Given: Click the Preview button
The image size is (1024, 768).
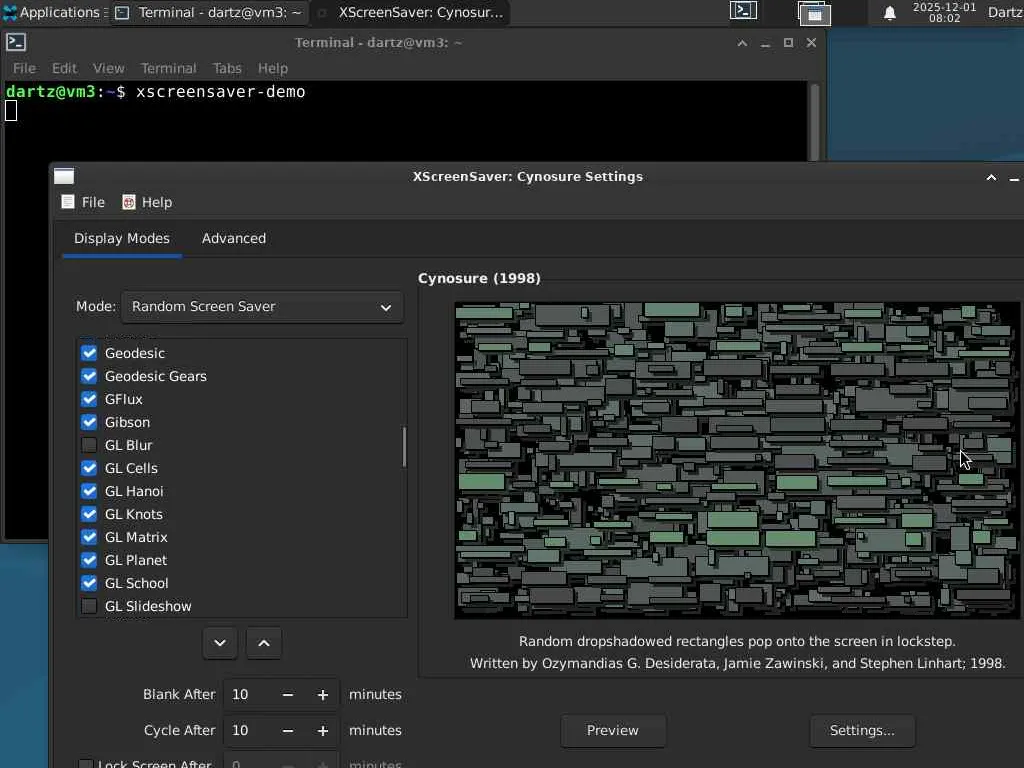Looking at the screenshot, I should coord(612,731).
